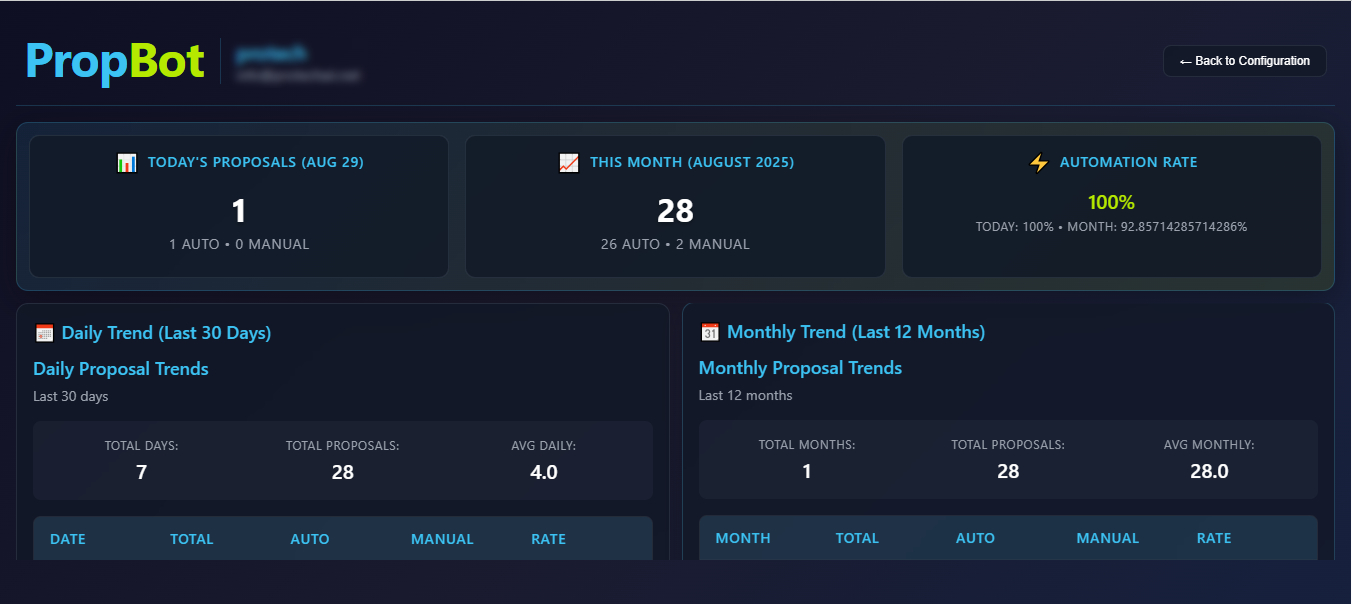Click the RATE column header in daily table
Image resolution: width=1352 pixels, height=604 pixels.
(548, 539)
